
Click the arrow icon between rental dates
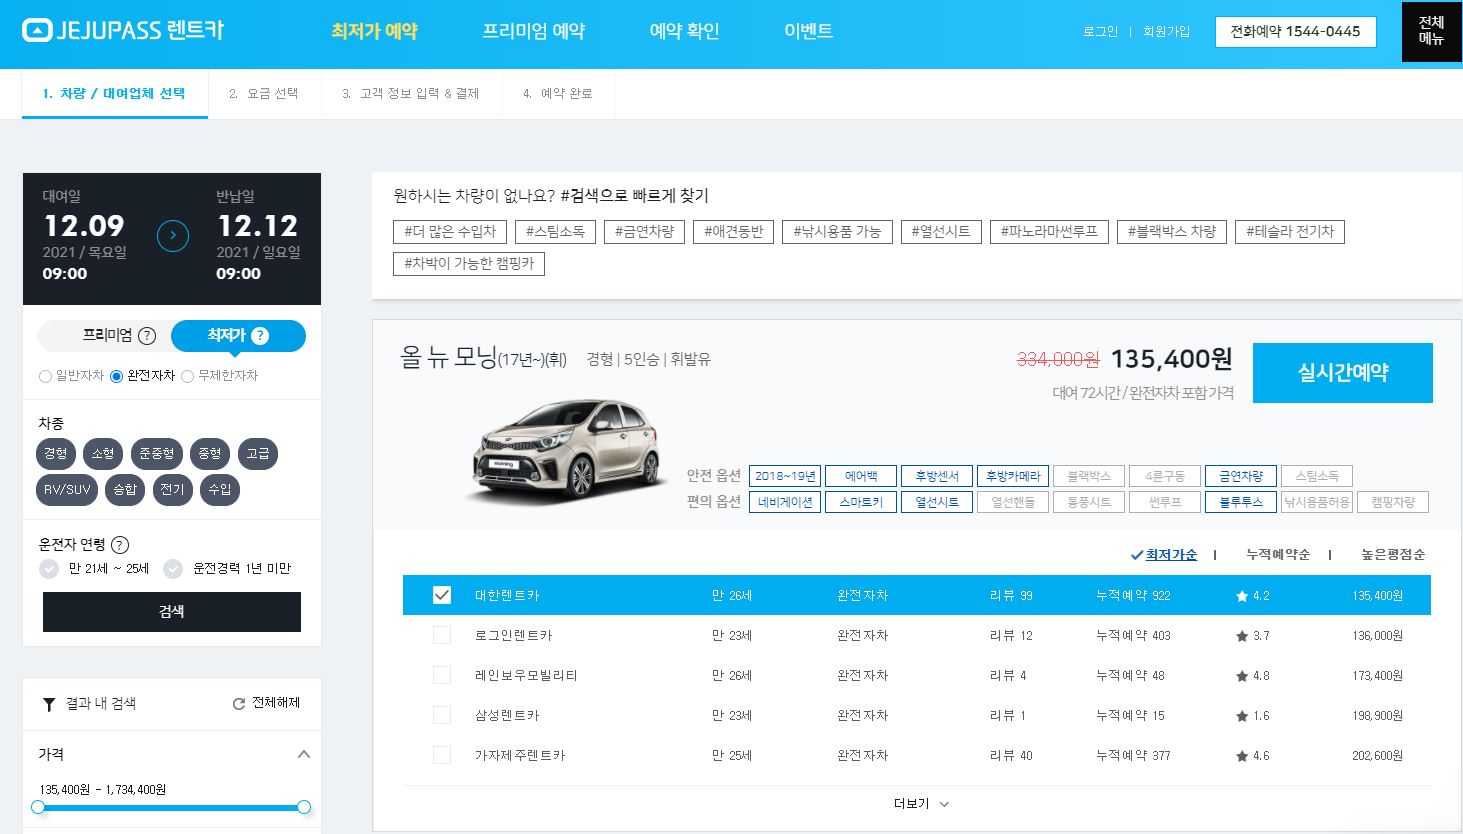tap(173, 236)
